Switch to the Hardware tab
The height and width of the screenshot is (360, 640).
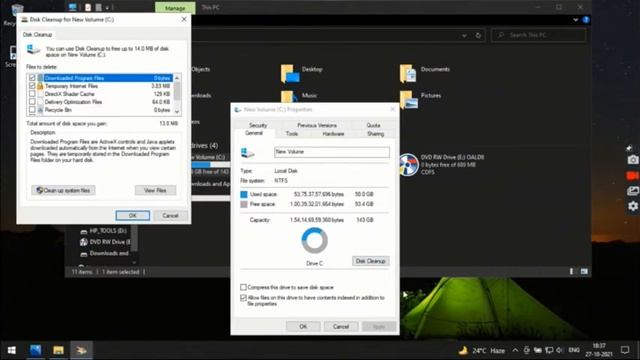coord(333,134)
